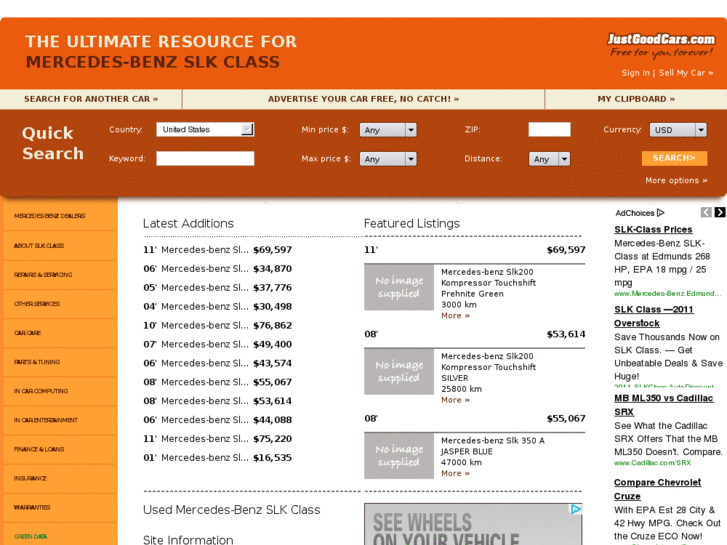Open the $34,870 listing row
727x545 pixels.
[217, 269]
